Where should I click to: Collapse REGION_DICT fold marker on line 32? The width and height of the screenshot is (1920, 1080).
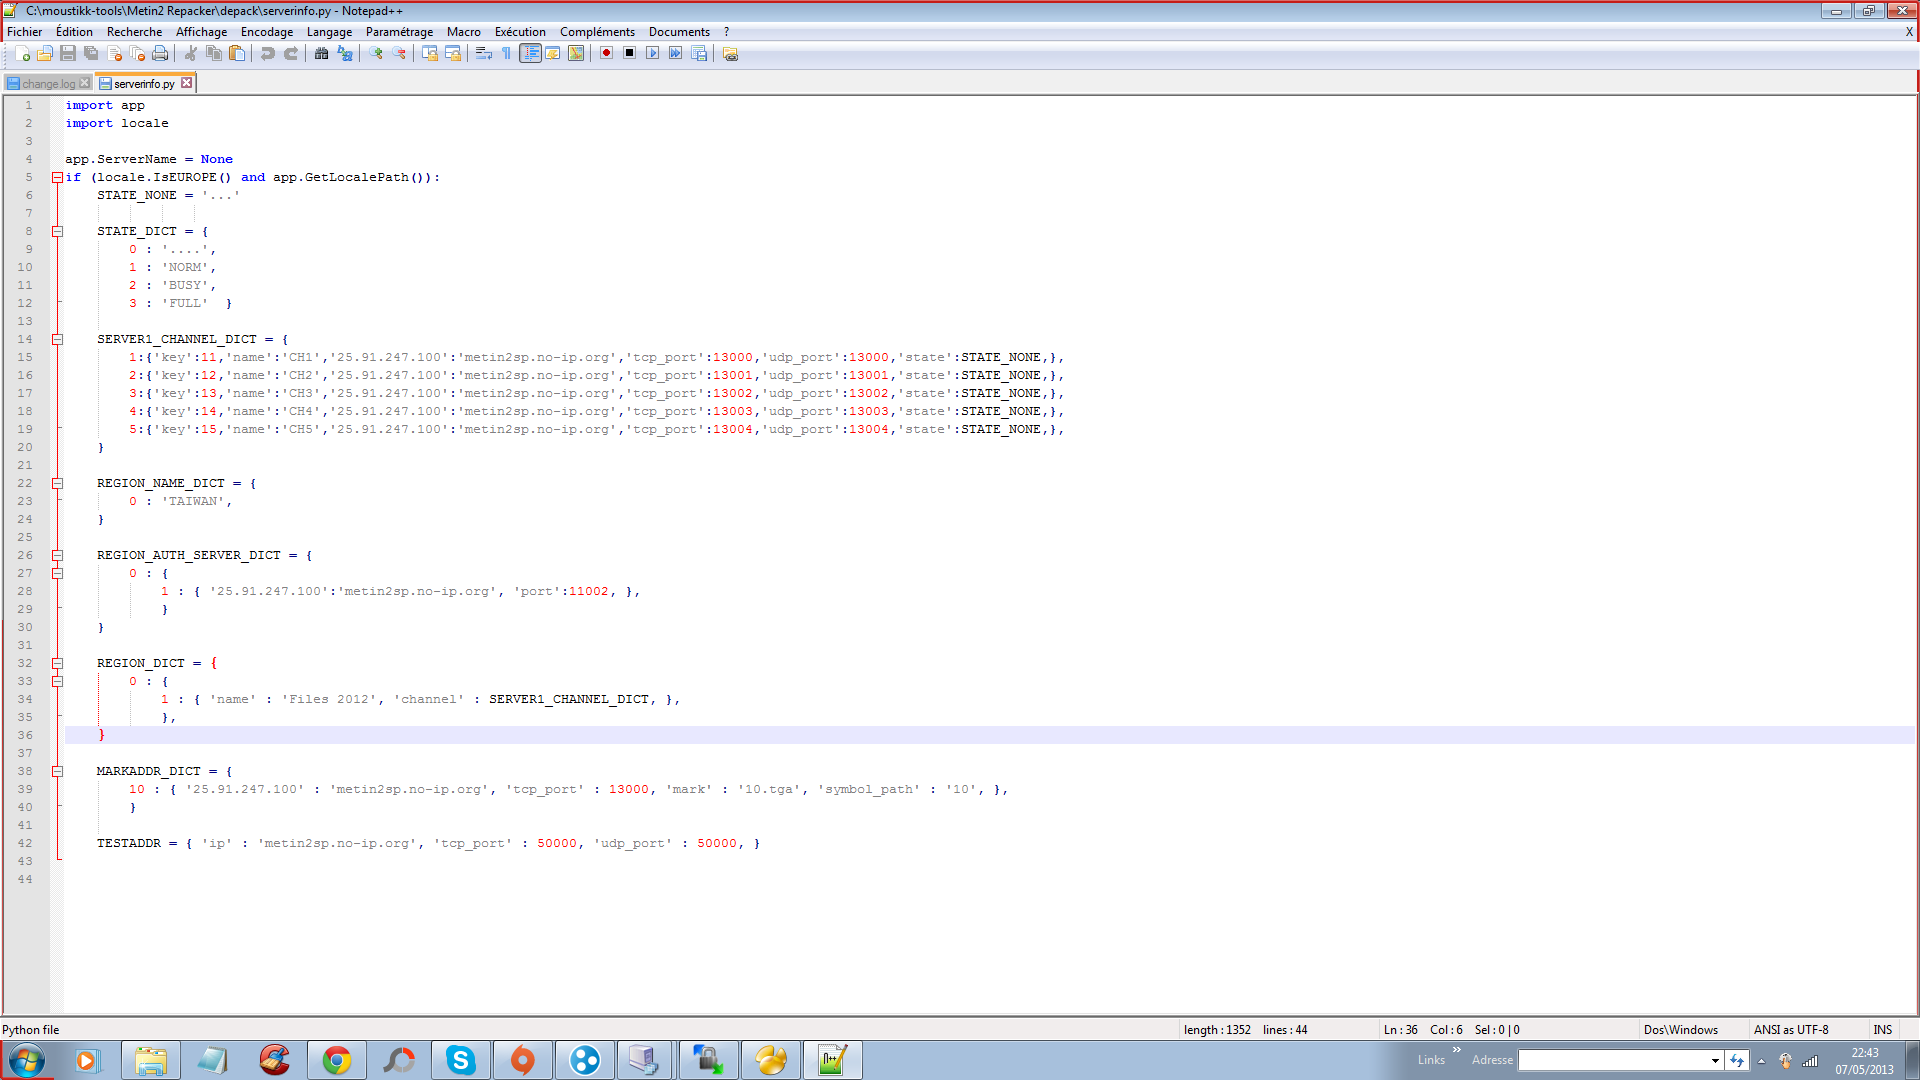click(57, 664)
